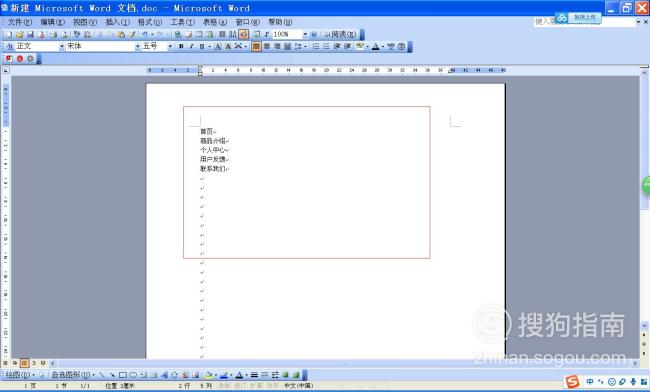Click the vertical scrollbar down arrow
This screenshot has height=392, width=650.
click(644, 326)
